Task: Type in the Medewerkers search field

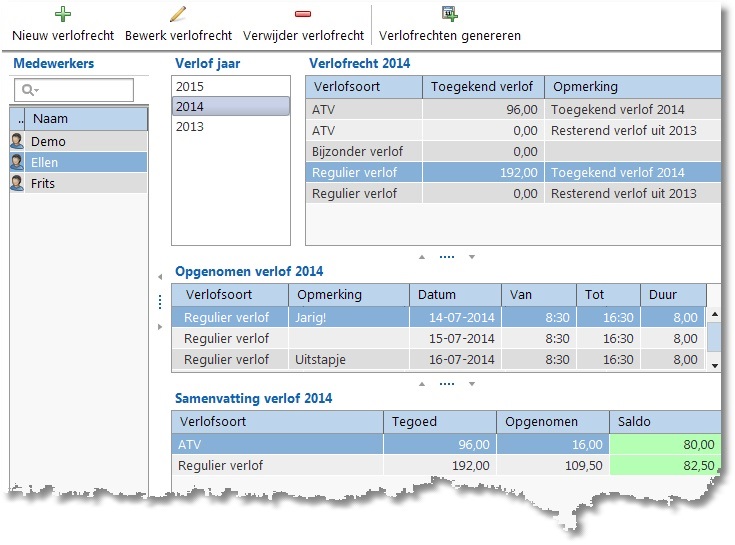Action: point(84,91)
